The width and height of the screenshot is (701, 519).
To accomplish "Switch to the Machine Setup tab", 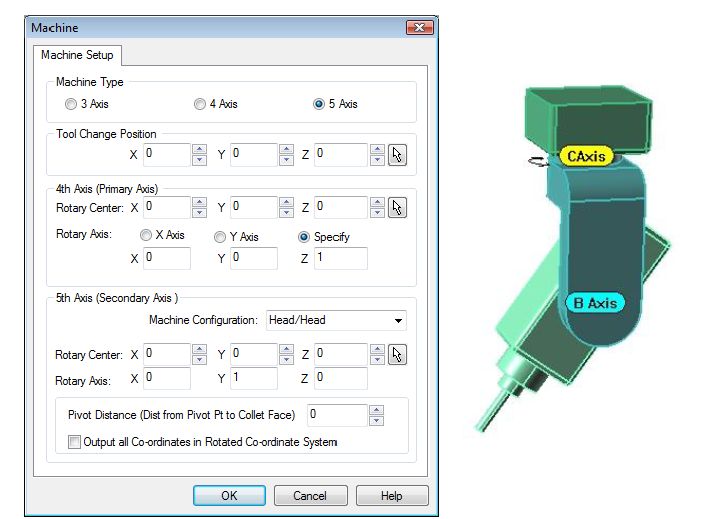I will coord(78,55).
